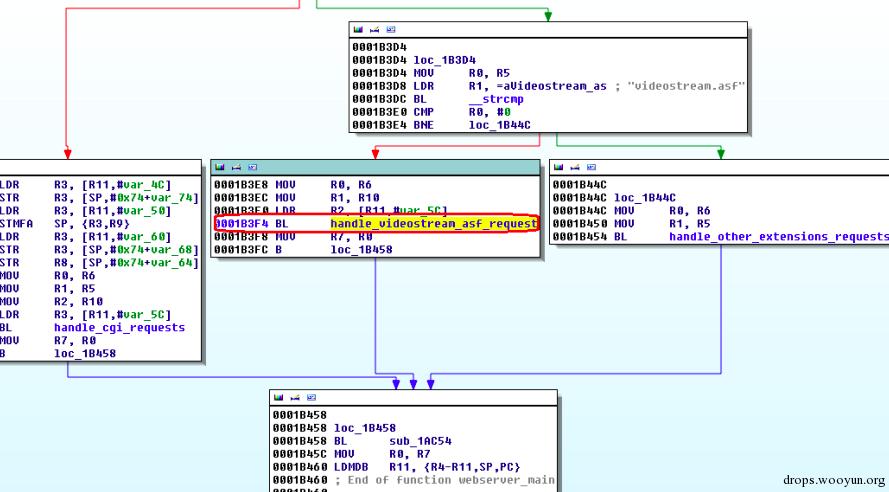
Task: Click node color icon on loc_1B44C block
Action: click(x=558, y=167)
